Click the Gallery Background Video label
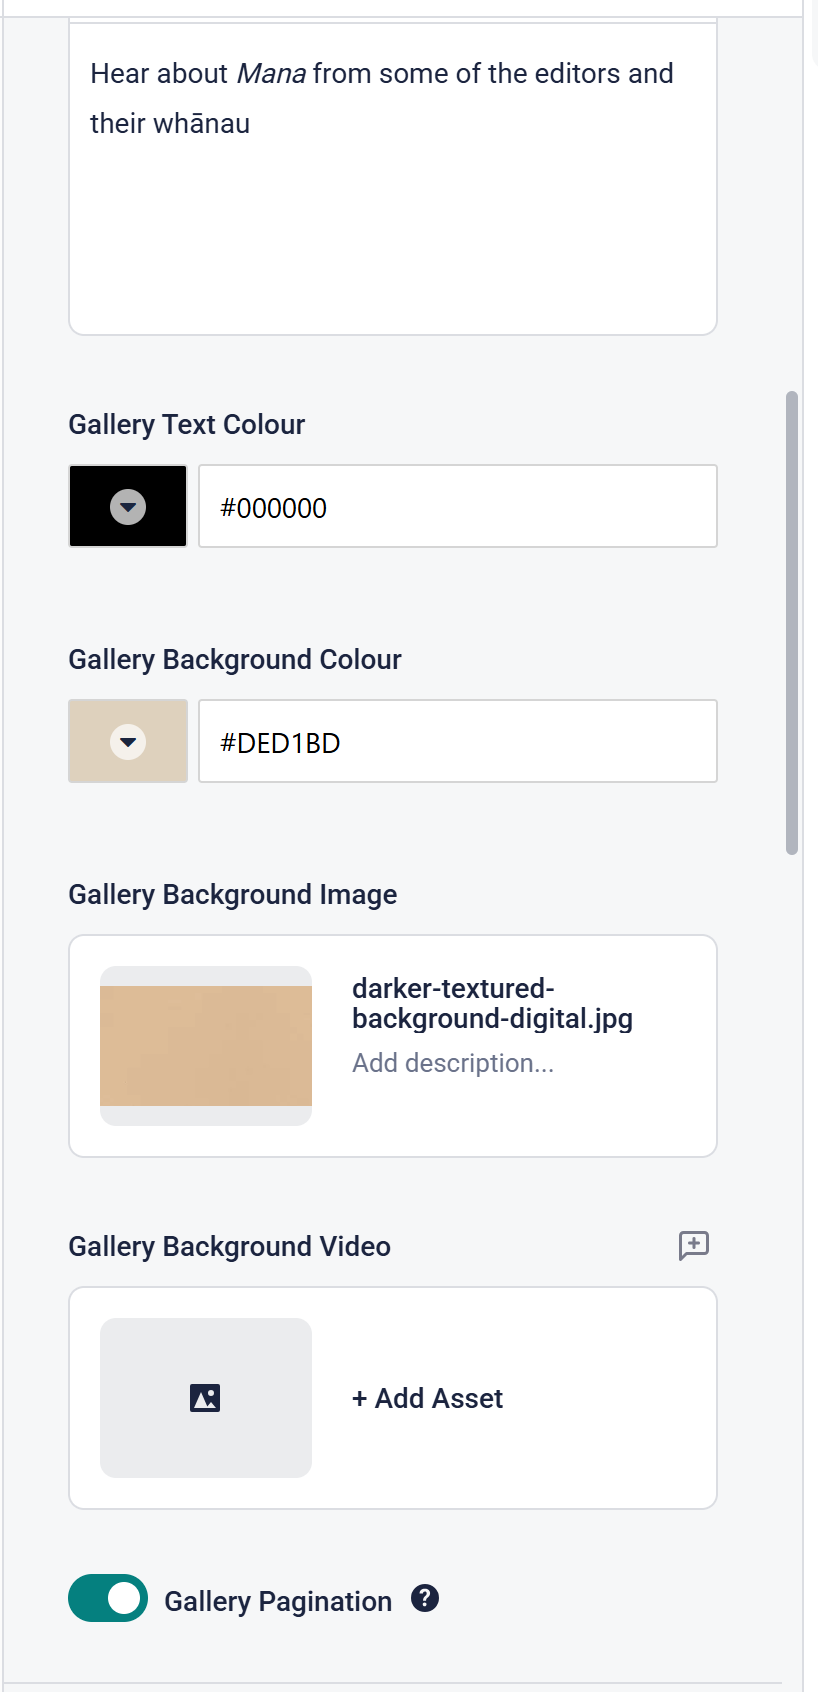 tap(229, 1247)
